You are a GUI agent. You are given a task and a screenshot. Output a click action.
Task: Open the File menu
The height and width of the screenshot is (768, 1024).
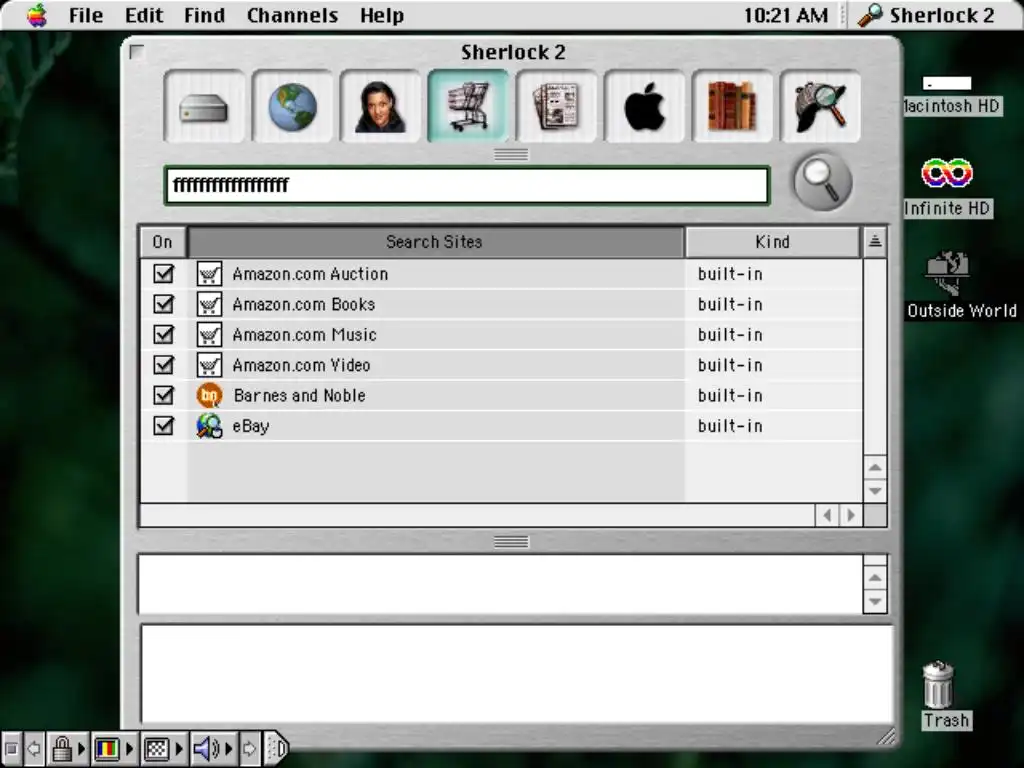click(86, 15)
